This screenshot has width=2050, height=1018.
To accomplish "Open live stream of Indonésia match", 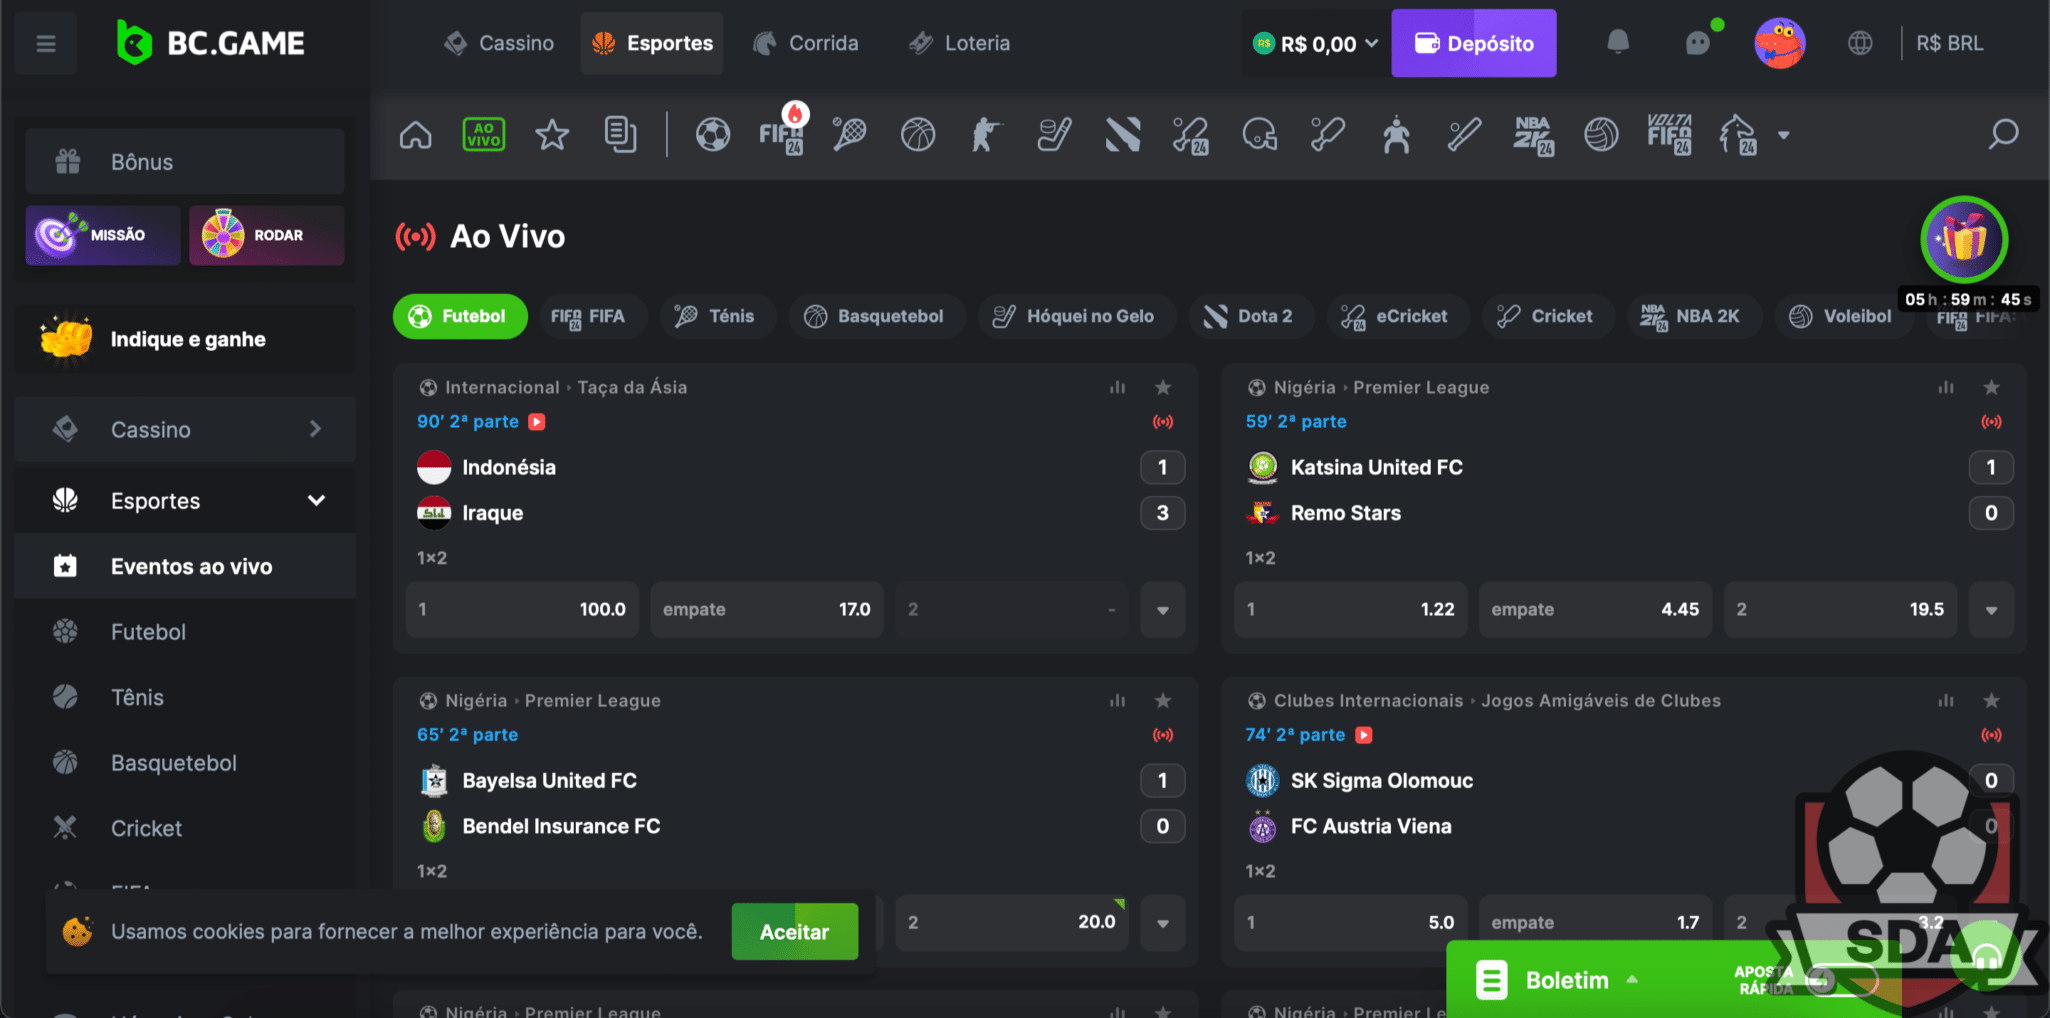I will tap(537, 421).
